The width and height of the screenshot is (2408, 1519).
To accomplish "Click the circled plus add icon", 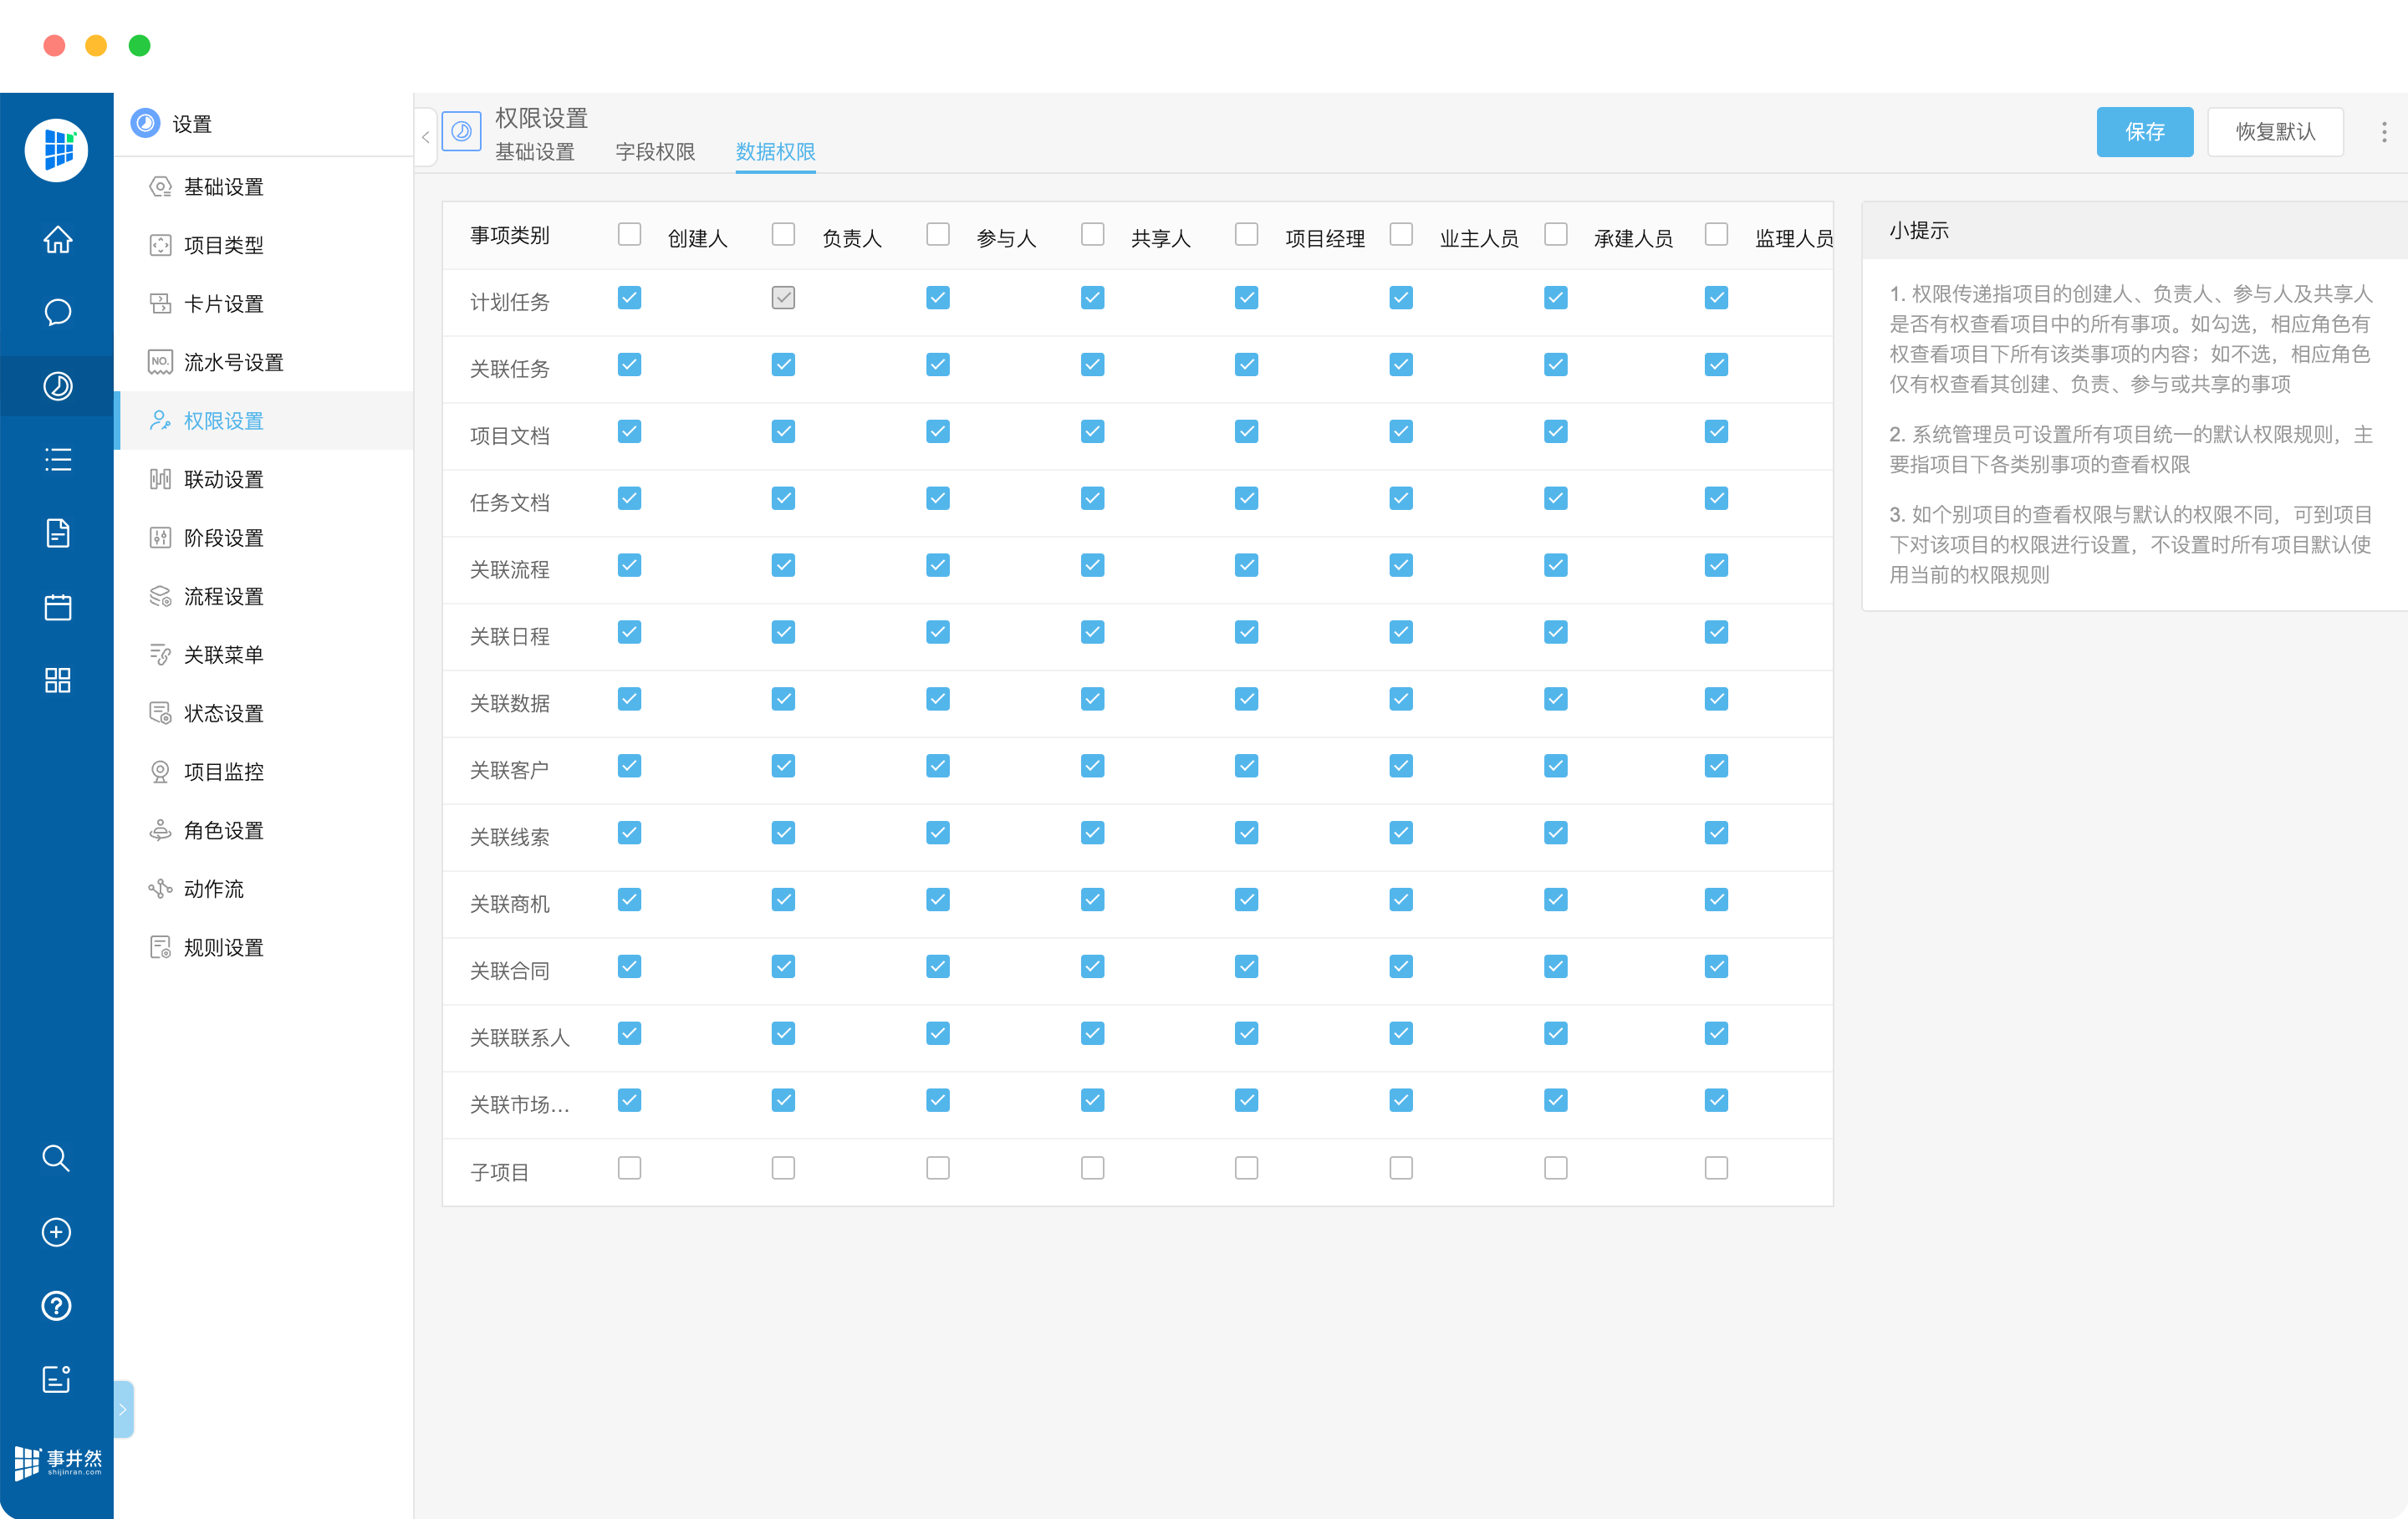I will pos(56,1232).
